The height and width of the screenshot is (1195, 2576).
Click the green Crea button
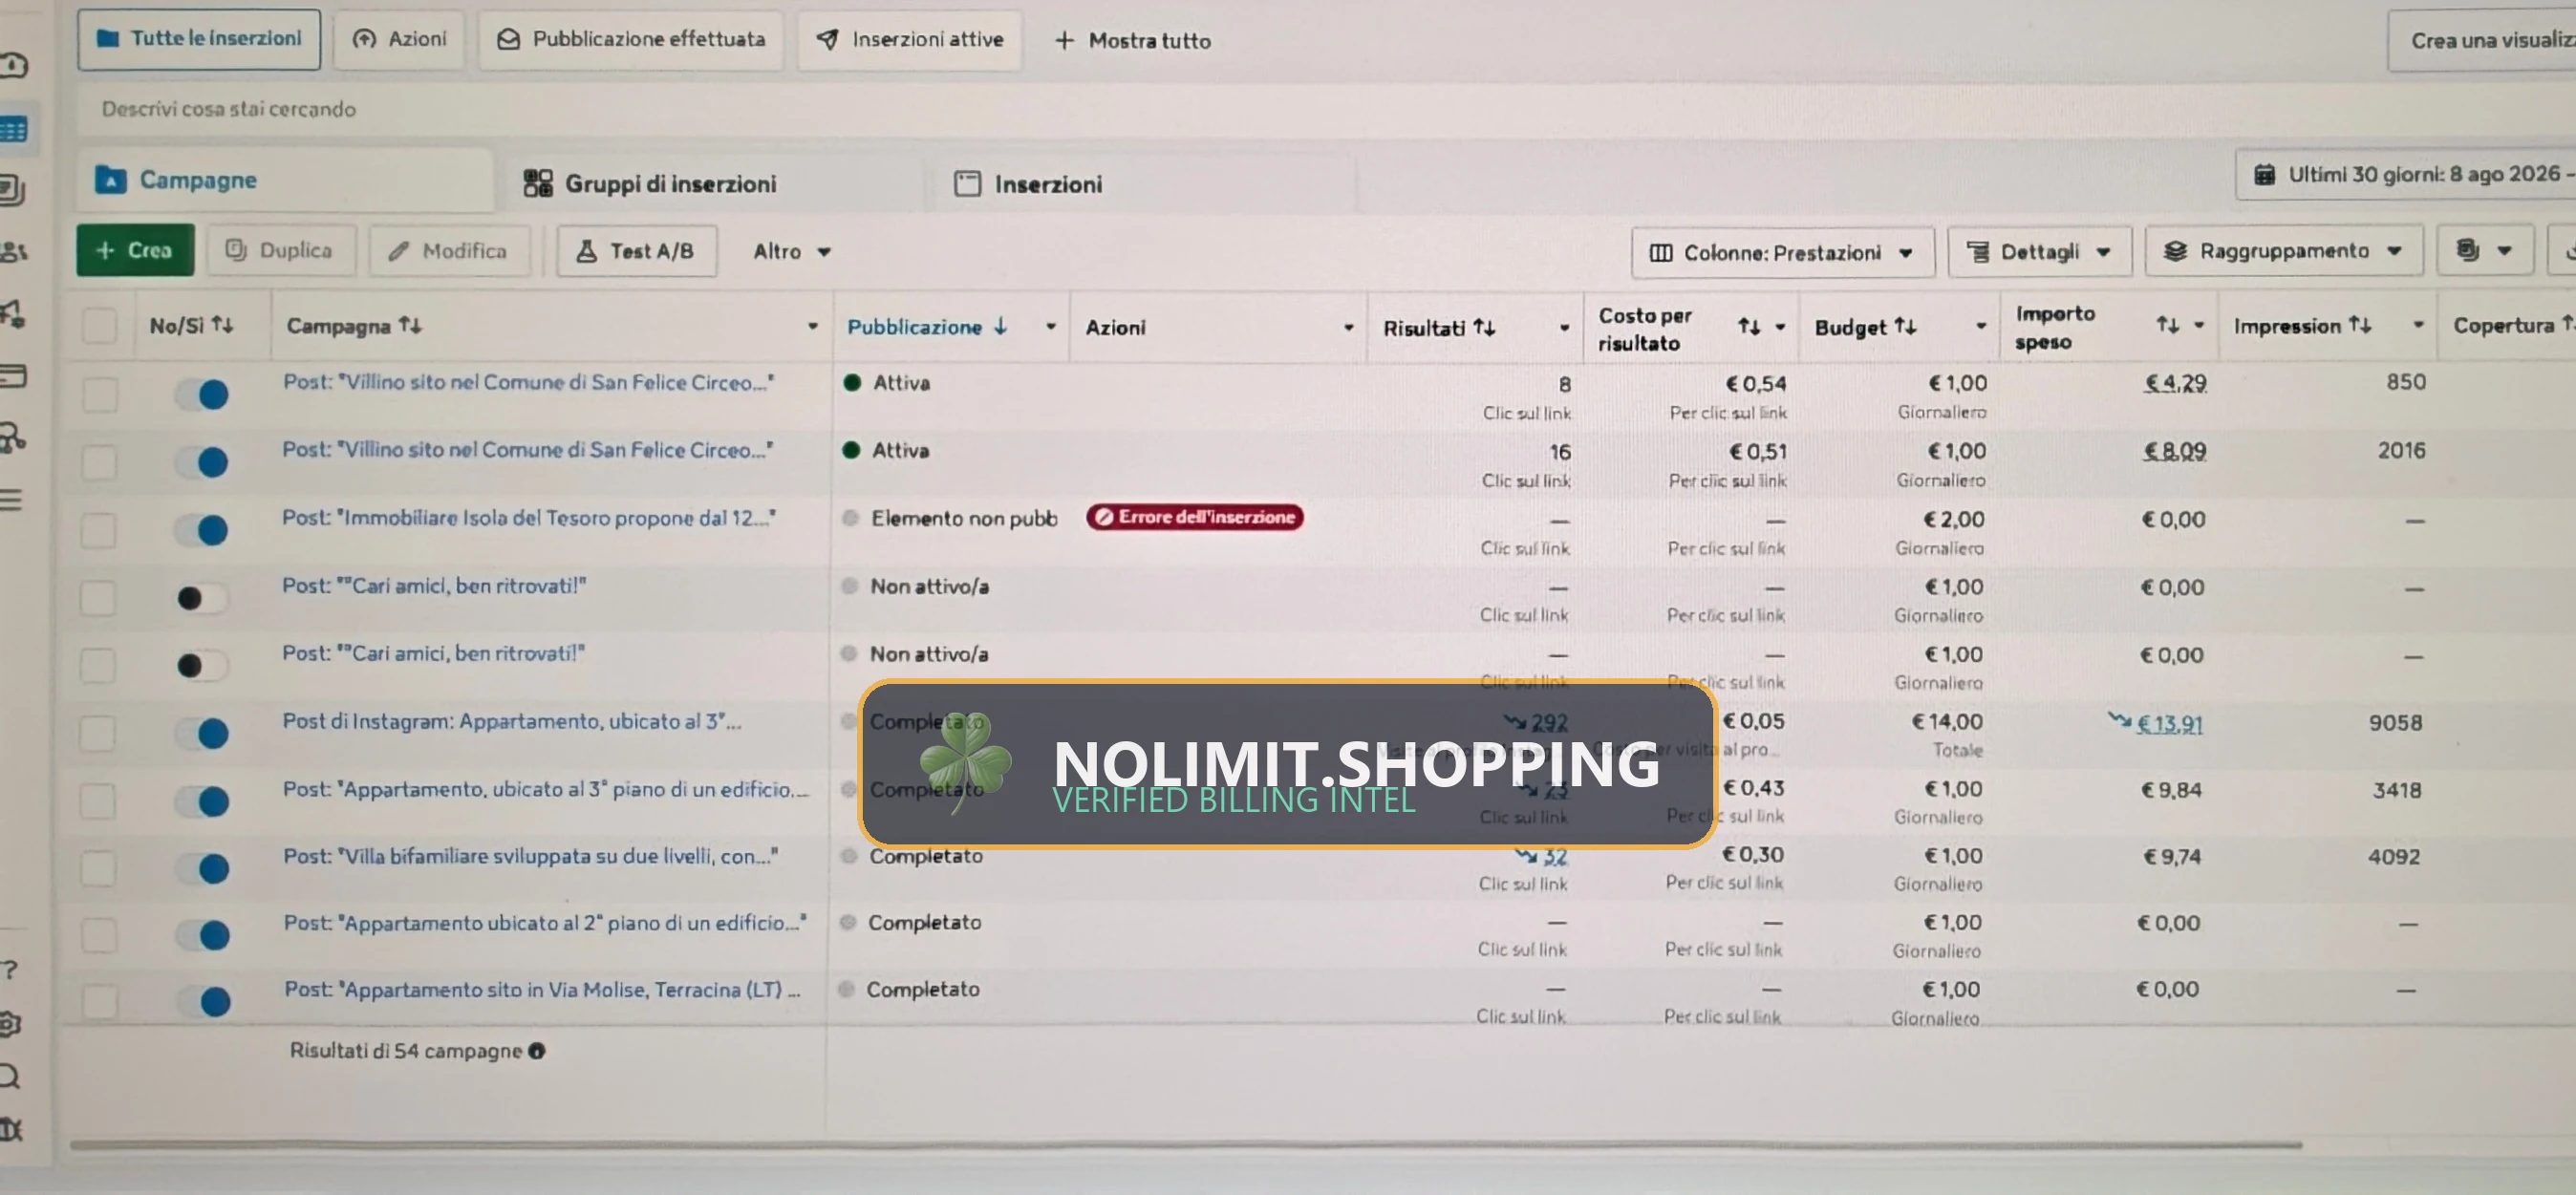coord(135,250)
